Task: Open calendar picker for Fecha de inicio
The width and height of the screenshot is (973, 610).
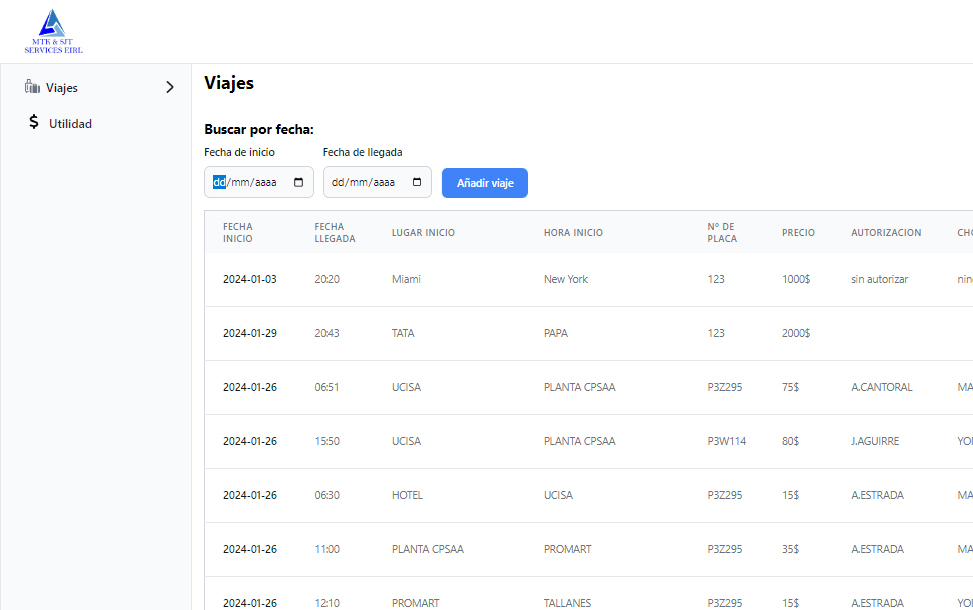Action: (x=298, y=183)
